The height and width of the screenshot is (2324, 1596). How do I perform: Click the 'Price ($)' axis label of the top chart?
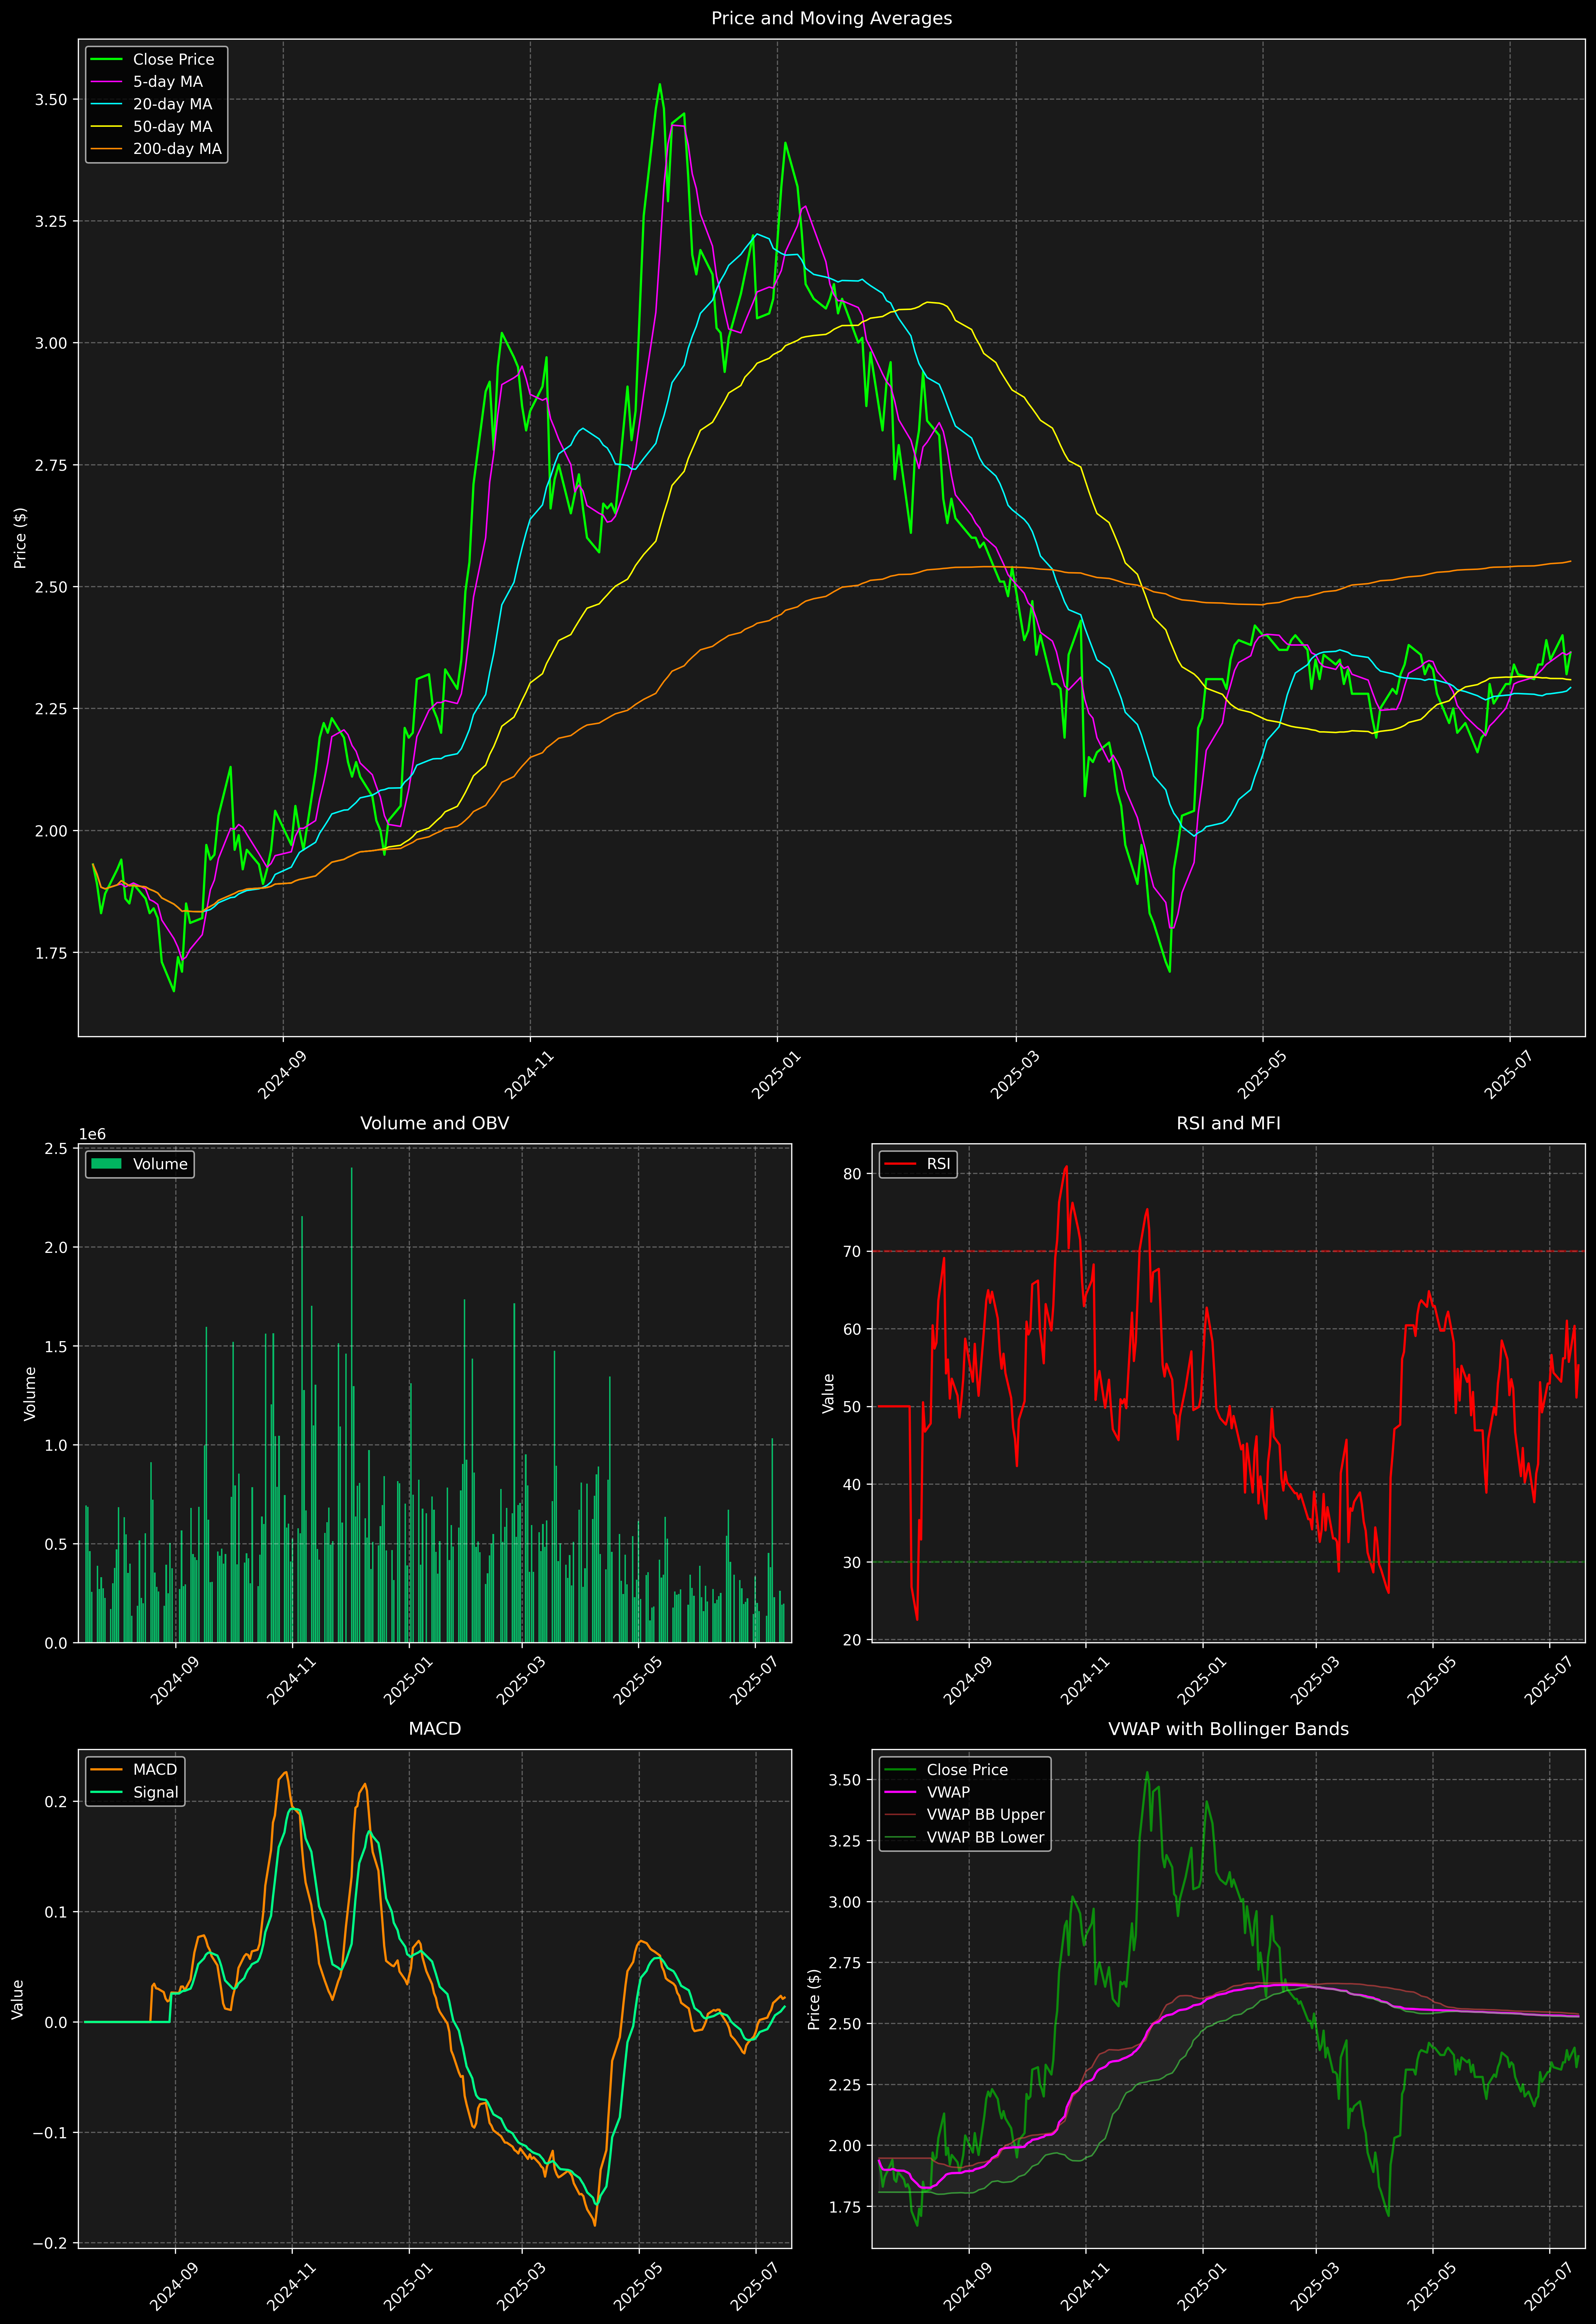pyautogui.click(x=20, y=538)
